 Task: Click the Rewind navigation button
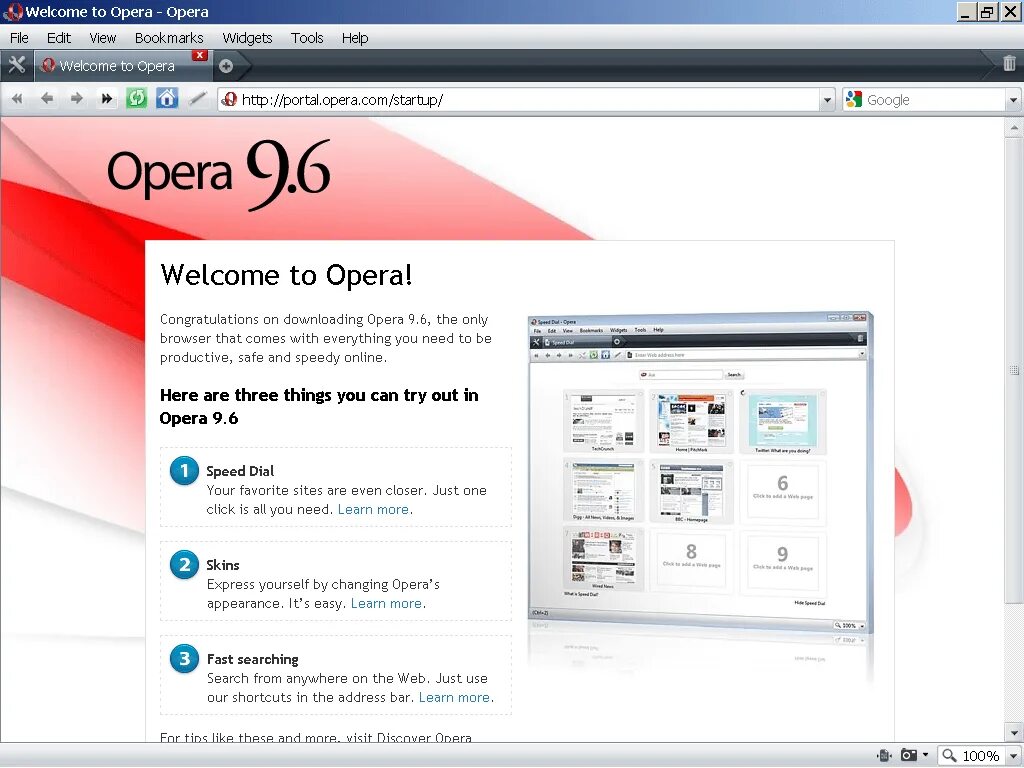point(17,99)
